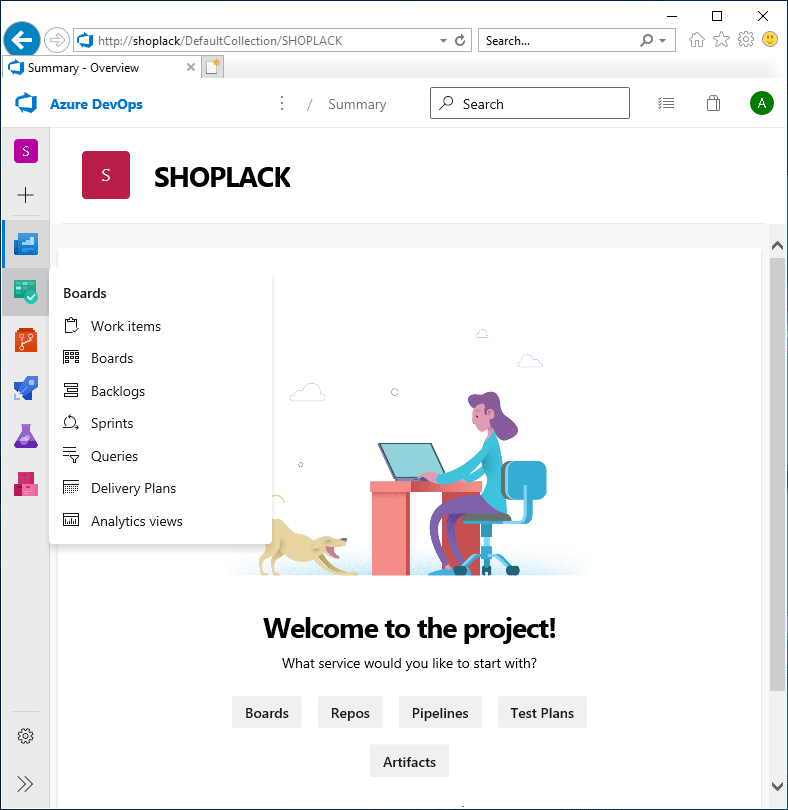Open the Pipelines hub icon
Viewport: 788px width, 810px height.
point(26,388)
